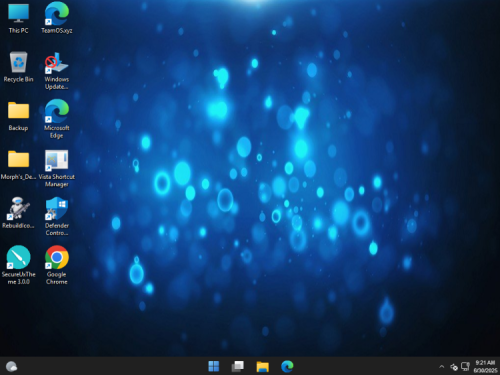Select the TeamOS.xyz Edge shortcut

[x=57, y=18]
